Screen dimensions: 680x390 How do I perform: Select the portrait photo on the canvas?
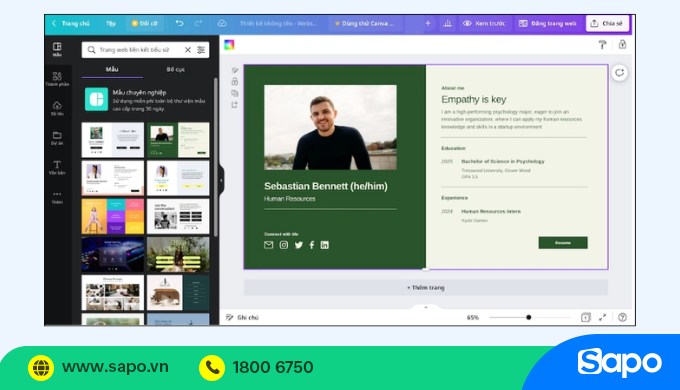(330, 127)
